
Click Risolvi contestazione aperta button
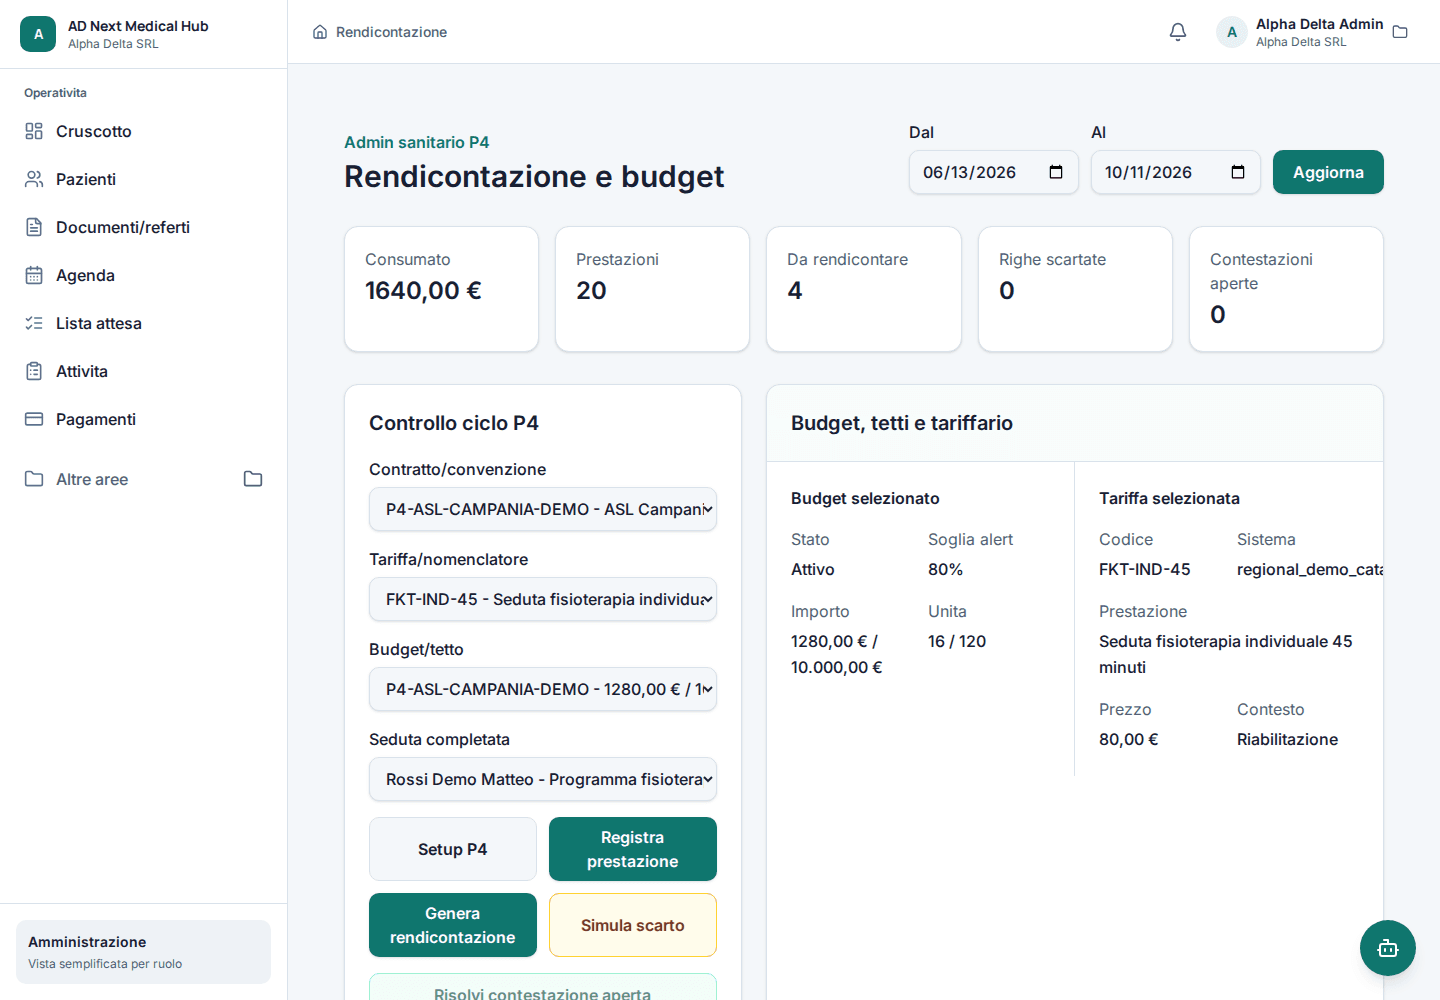(543, 987)
